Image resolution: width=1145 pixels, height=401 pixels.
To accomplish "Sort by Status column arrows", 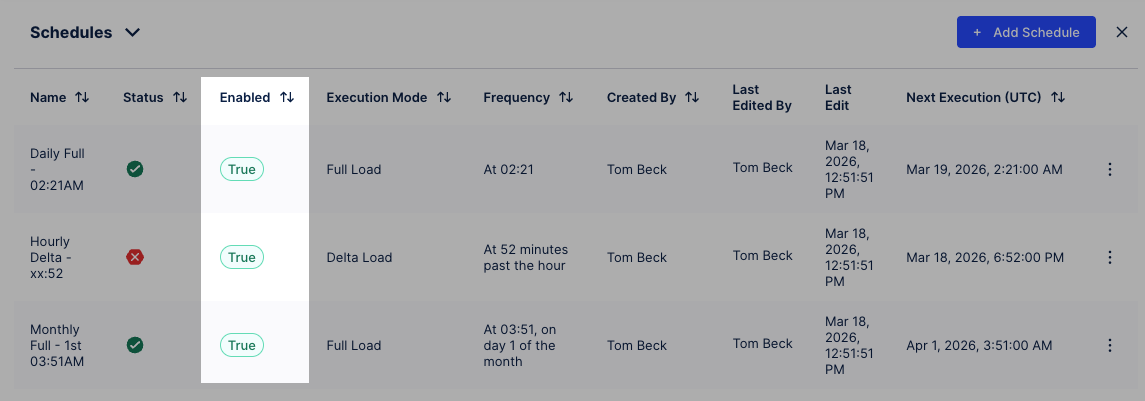I will (x=180, y=98).
